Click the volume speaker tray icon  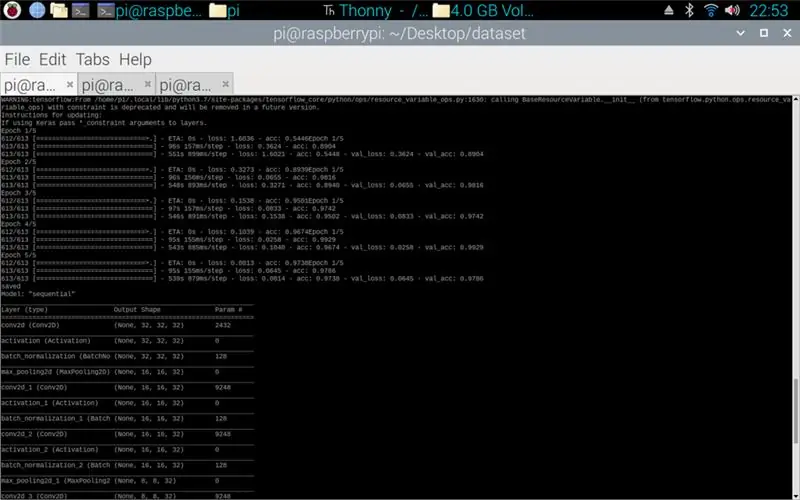point(732,10)
